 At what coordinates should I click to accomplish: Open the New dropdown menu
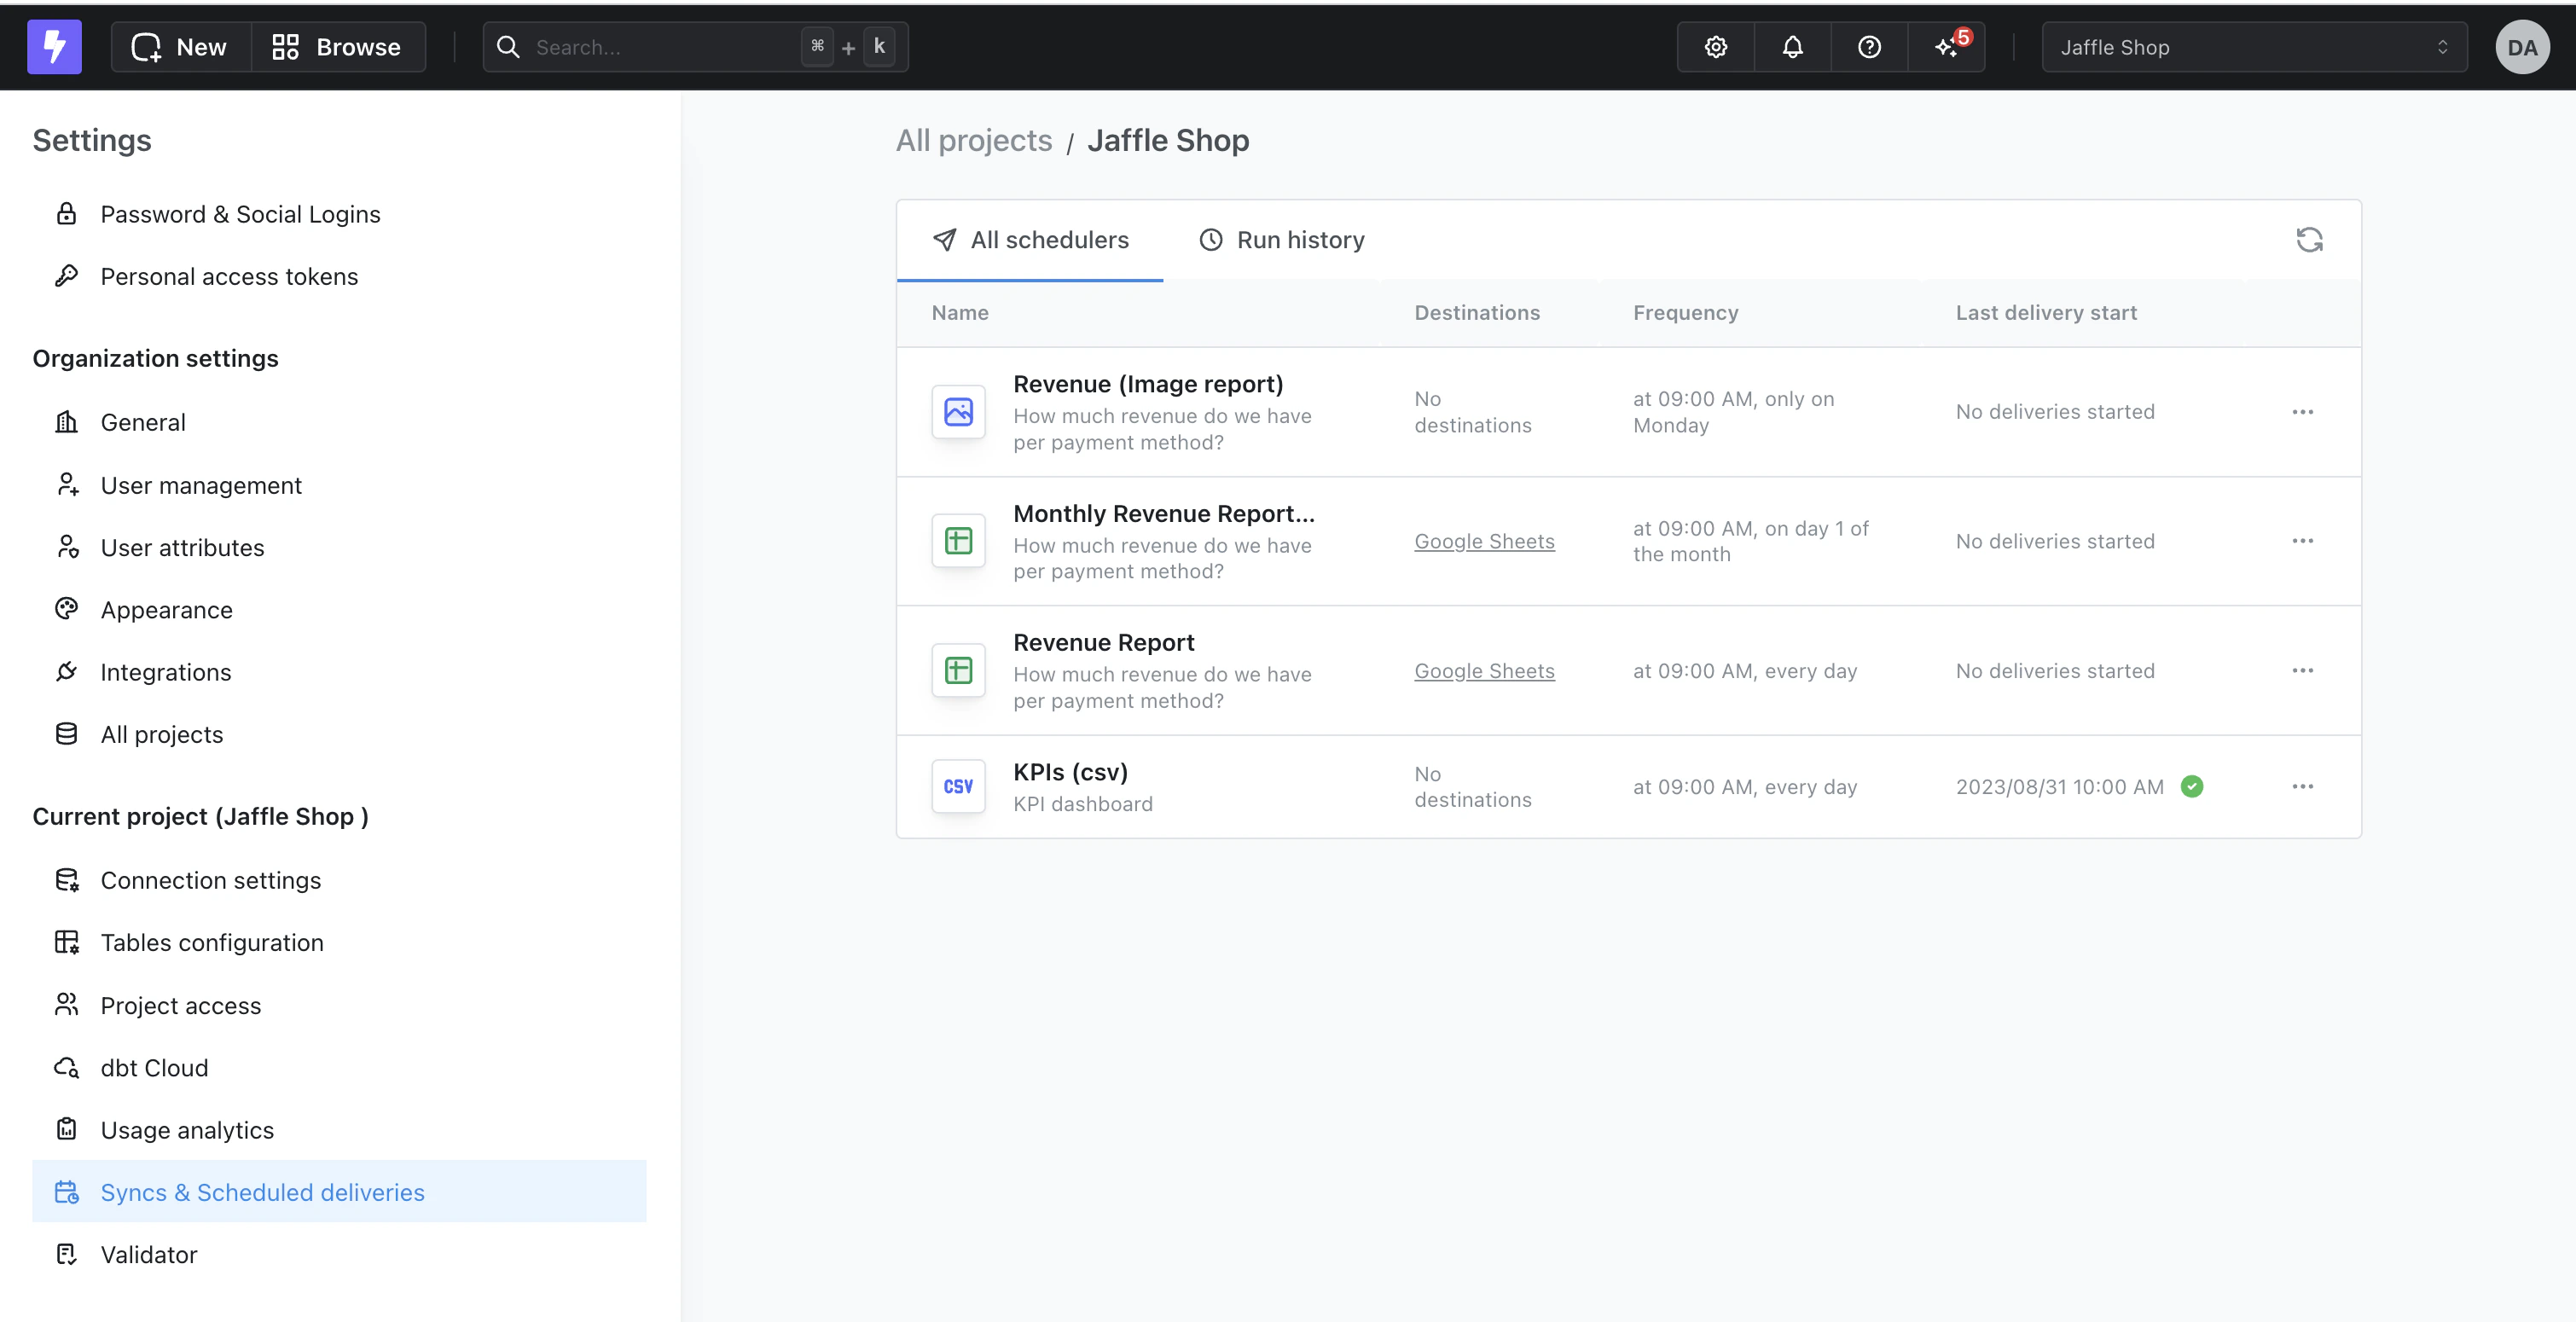pyautogui.click(x=180, y=47)
